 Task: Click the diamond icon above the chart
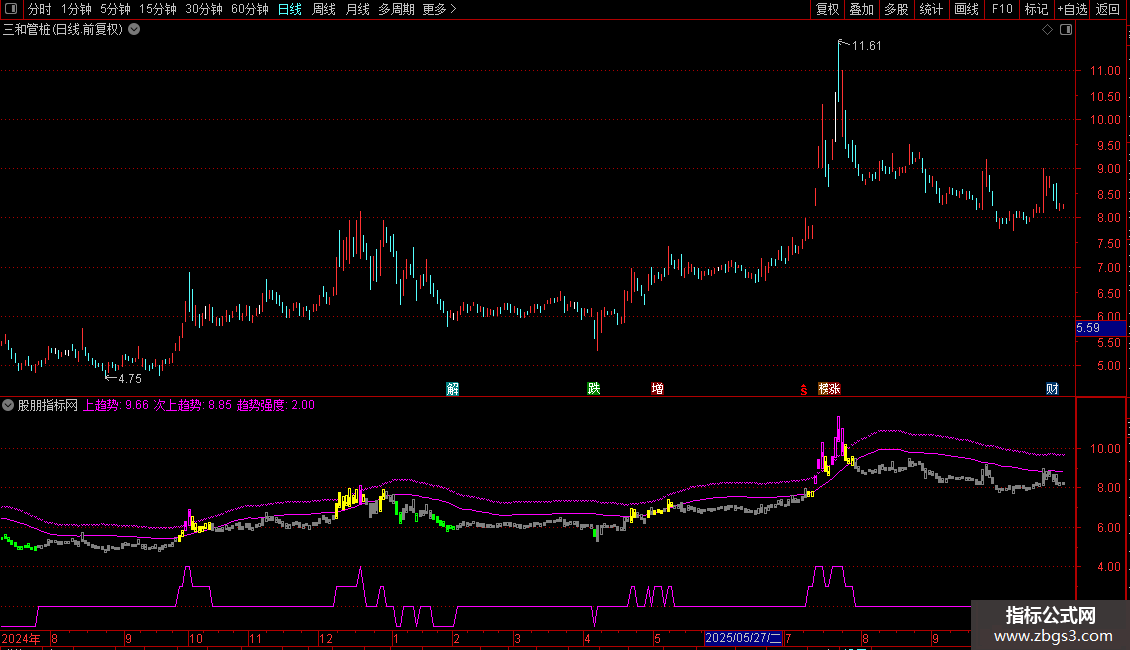coord(1048,30)
